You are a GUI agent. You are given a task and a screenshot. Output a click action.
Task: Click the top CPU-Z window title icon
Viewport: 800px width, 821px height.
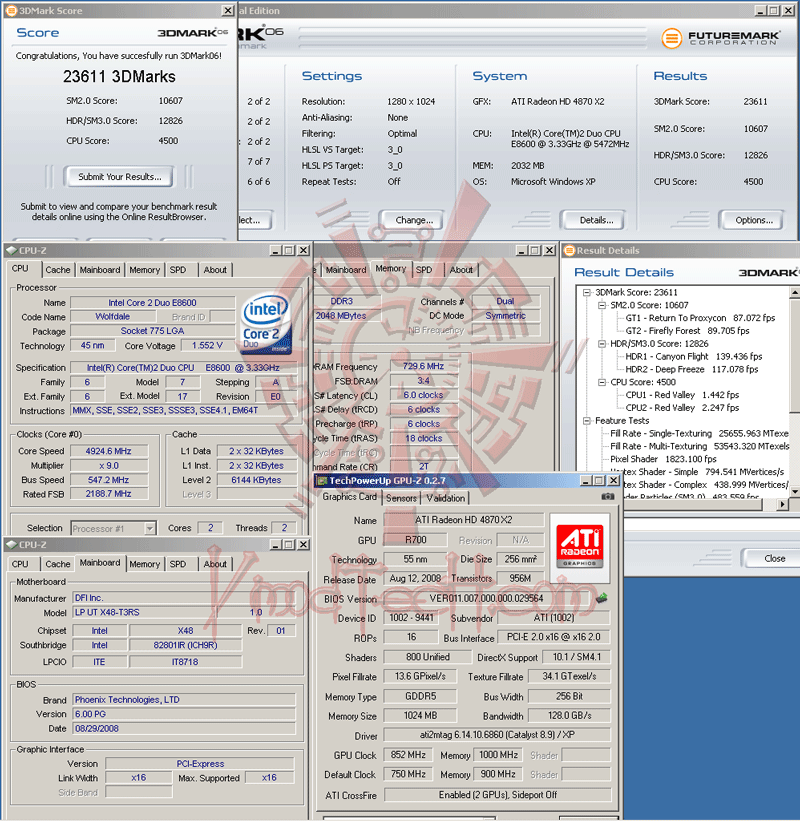point(11,250)
